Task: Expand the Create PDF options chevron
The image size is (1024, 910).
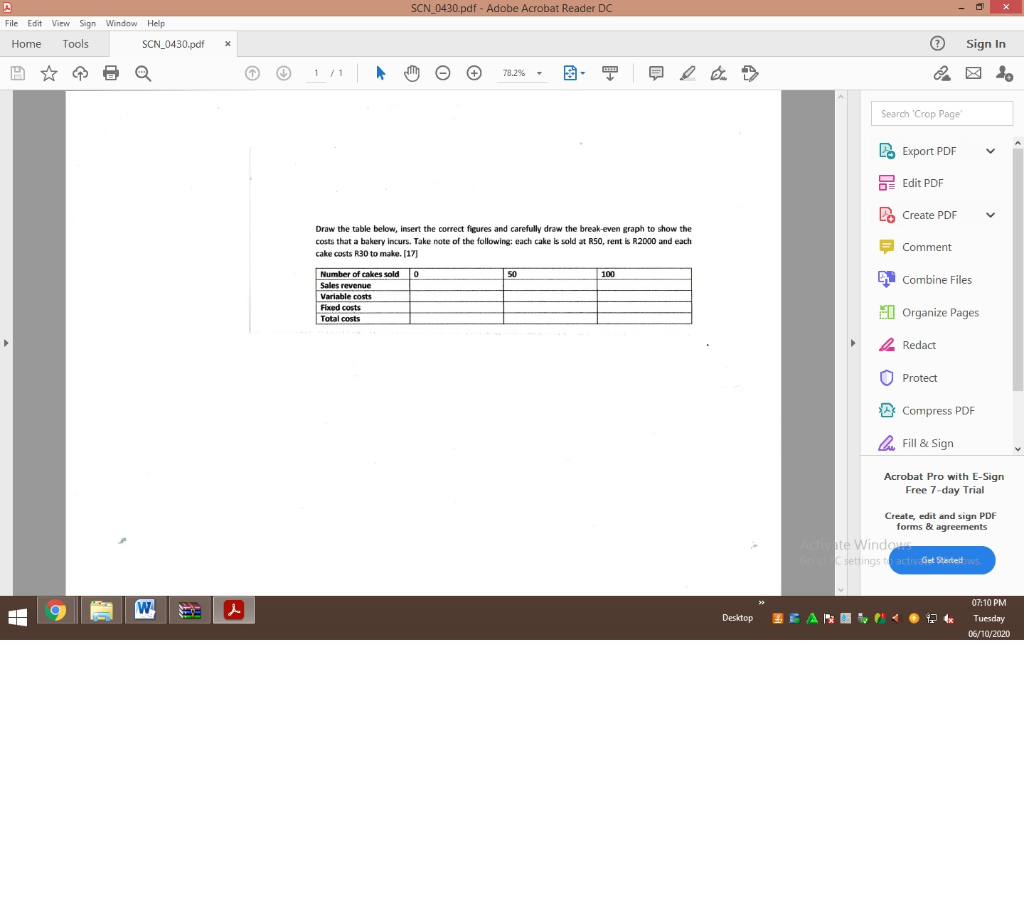Action: point(990,214)
